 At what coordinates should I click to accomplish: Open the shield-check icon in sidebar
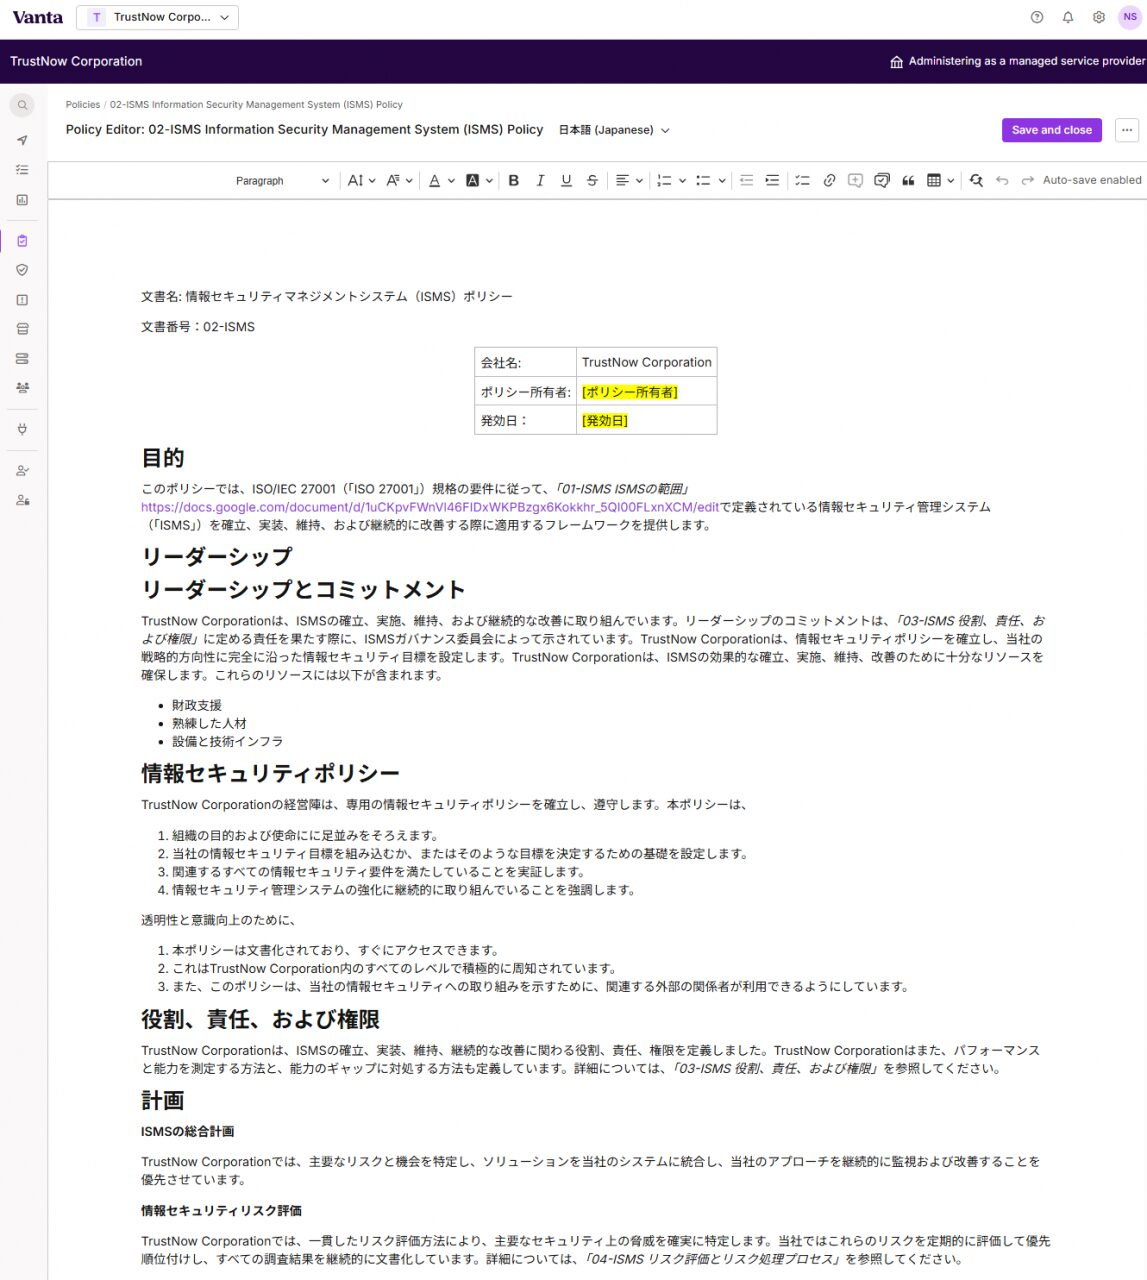tap(22, 270)
